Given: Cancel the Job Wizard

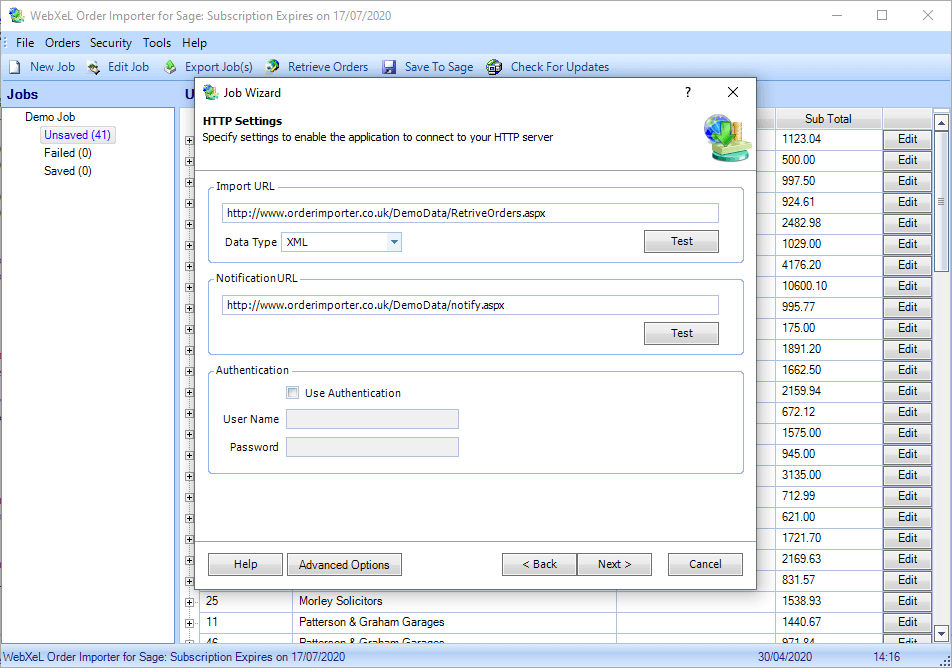Looking at the screenshot, I should coord(705,564).
